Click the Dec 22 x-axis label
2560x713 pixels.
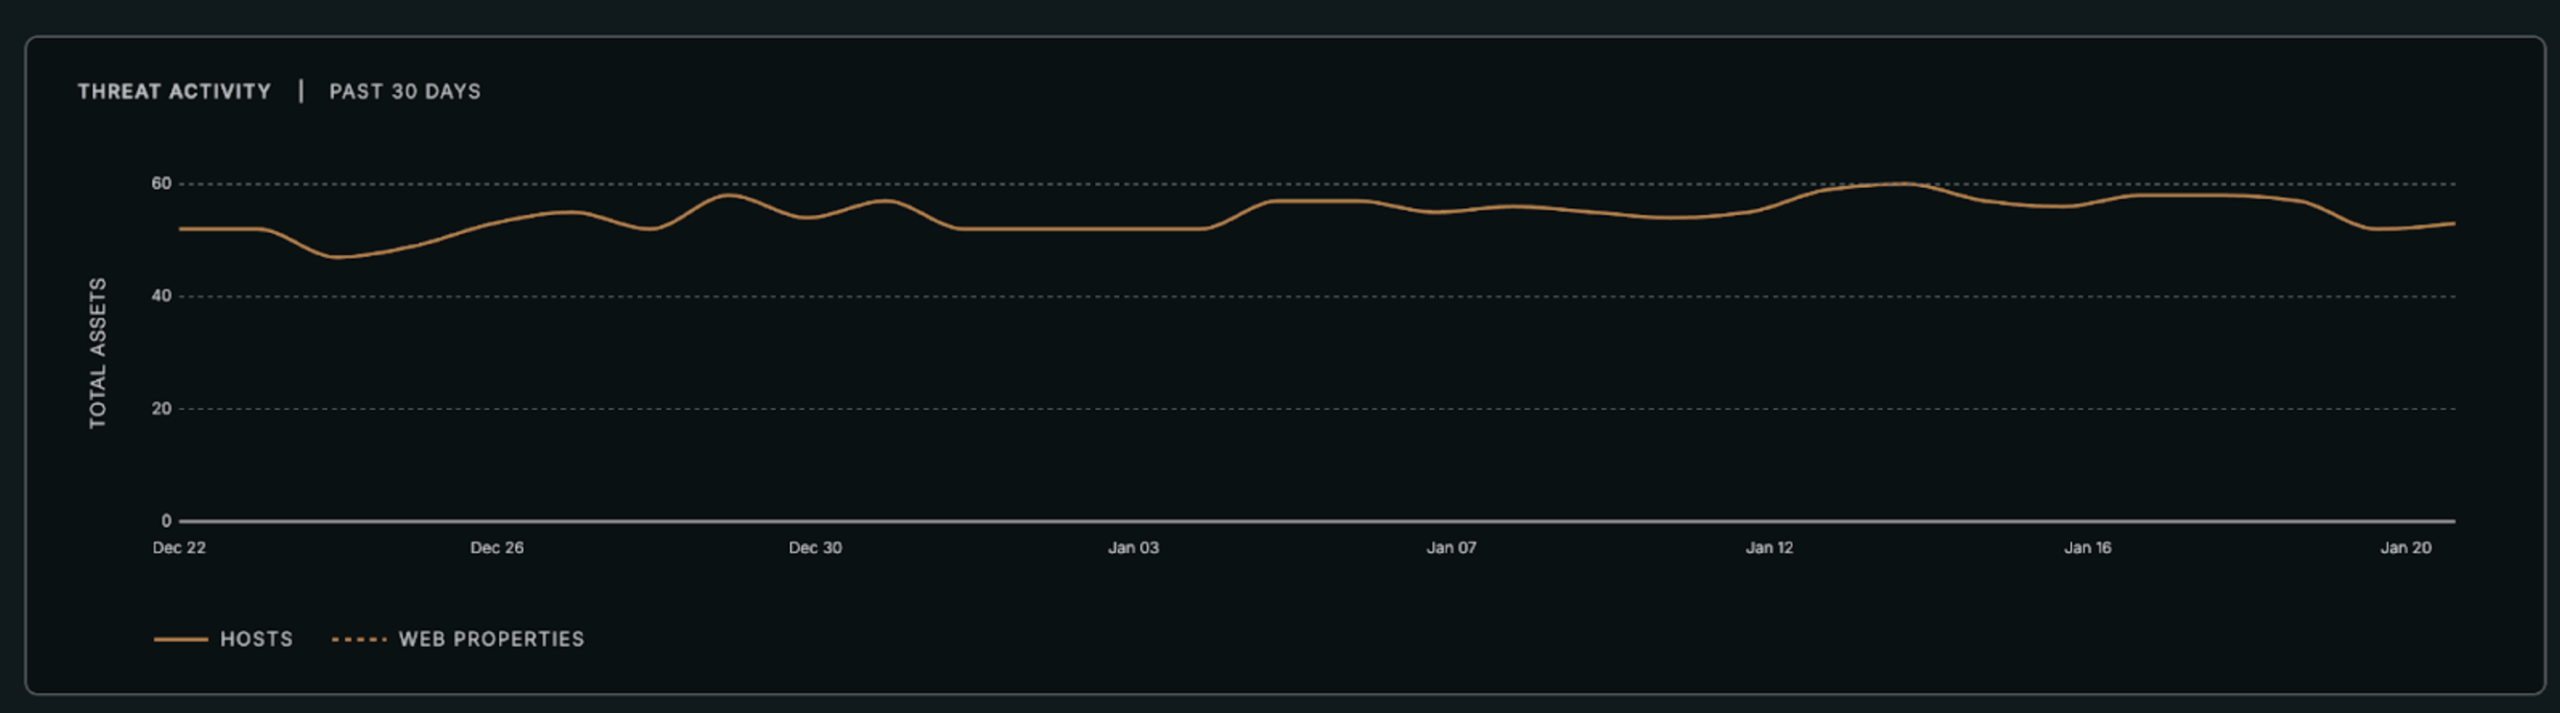click(179, 548)
